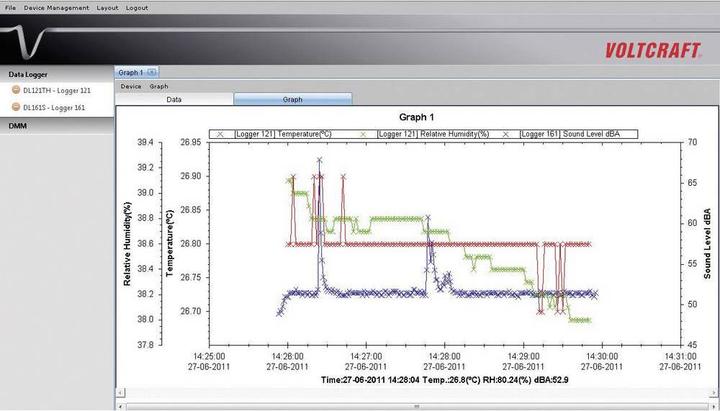Screen dimensions: 720x411
Task: Click the DL121TH Logger 121 device icon
Action: point(16,90)
